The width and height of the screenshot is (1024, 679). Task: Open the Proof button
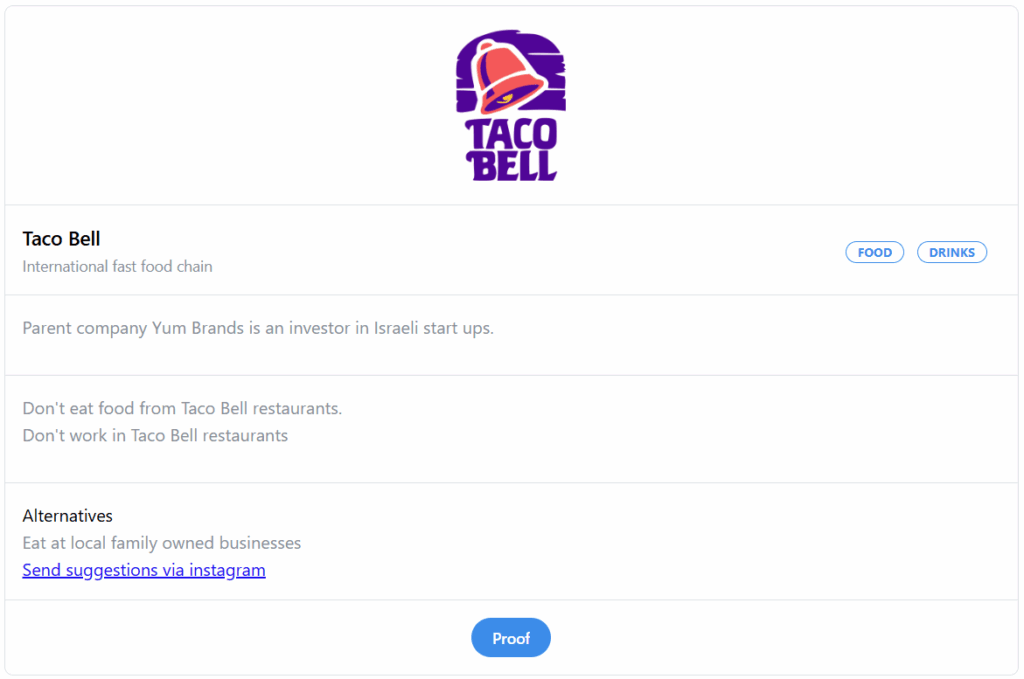511,637
